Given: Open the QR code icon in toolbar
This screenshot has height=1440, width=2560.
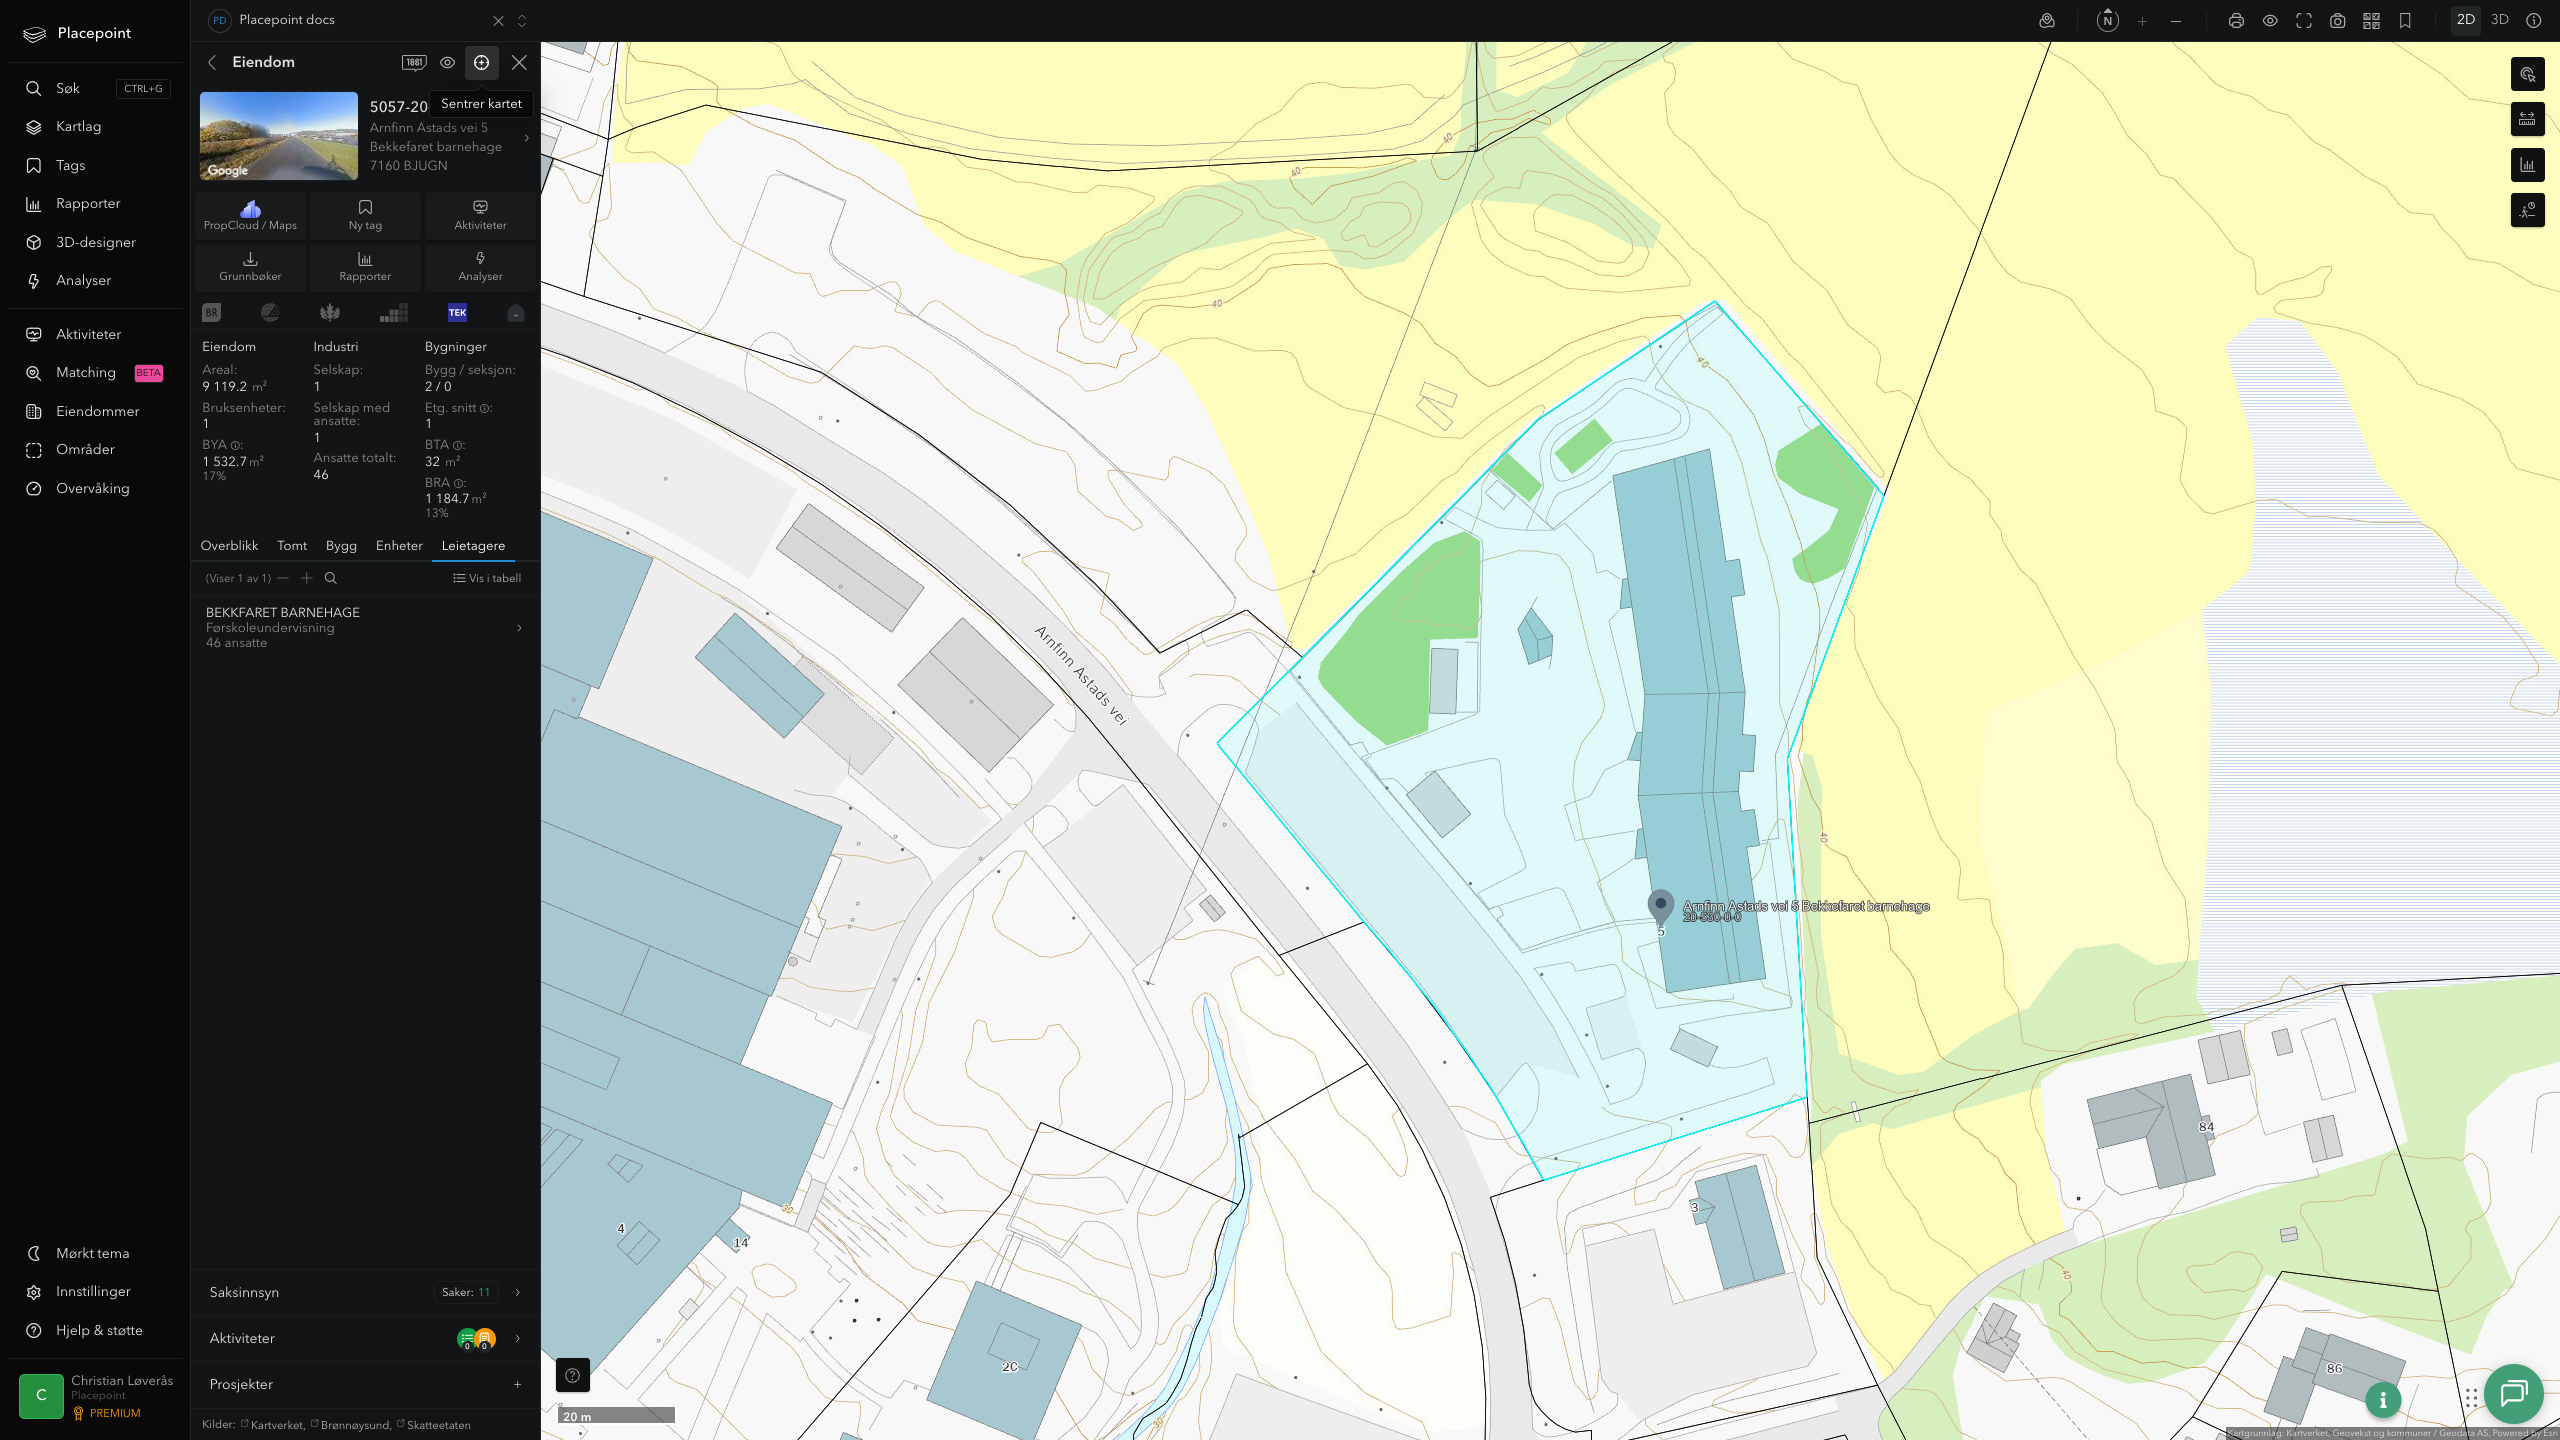Looking at the screenshot, I should tap(2371, 20).
